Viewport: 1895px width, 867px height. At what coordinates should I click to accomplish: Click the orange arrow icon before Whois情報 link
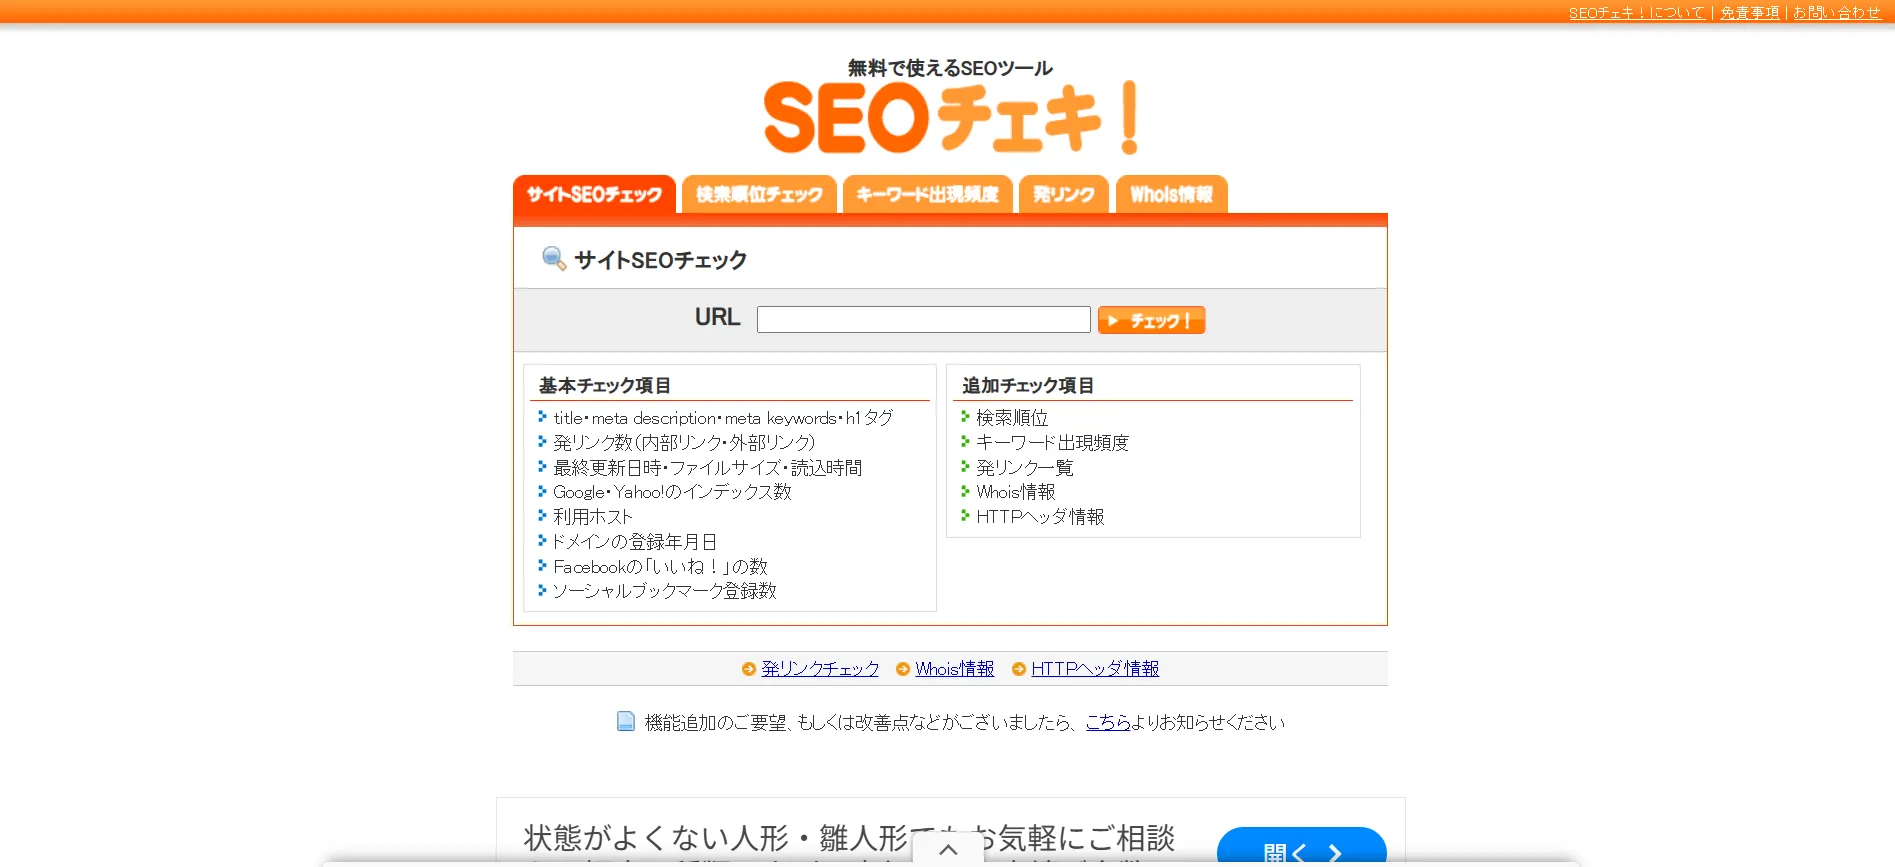coord(902,669)
